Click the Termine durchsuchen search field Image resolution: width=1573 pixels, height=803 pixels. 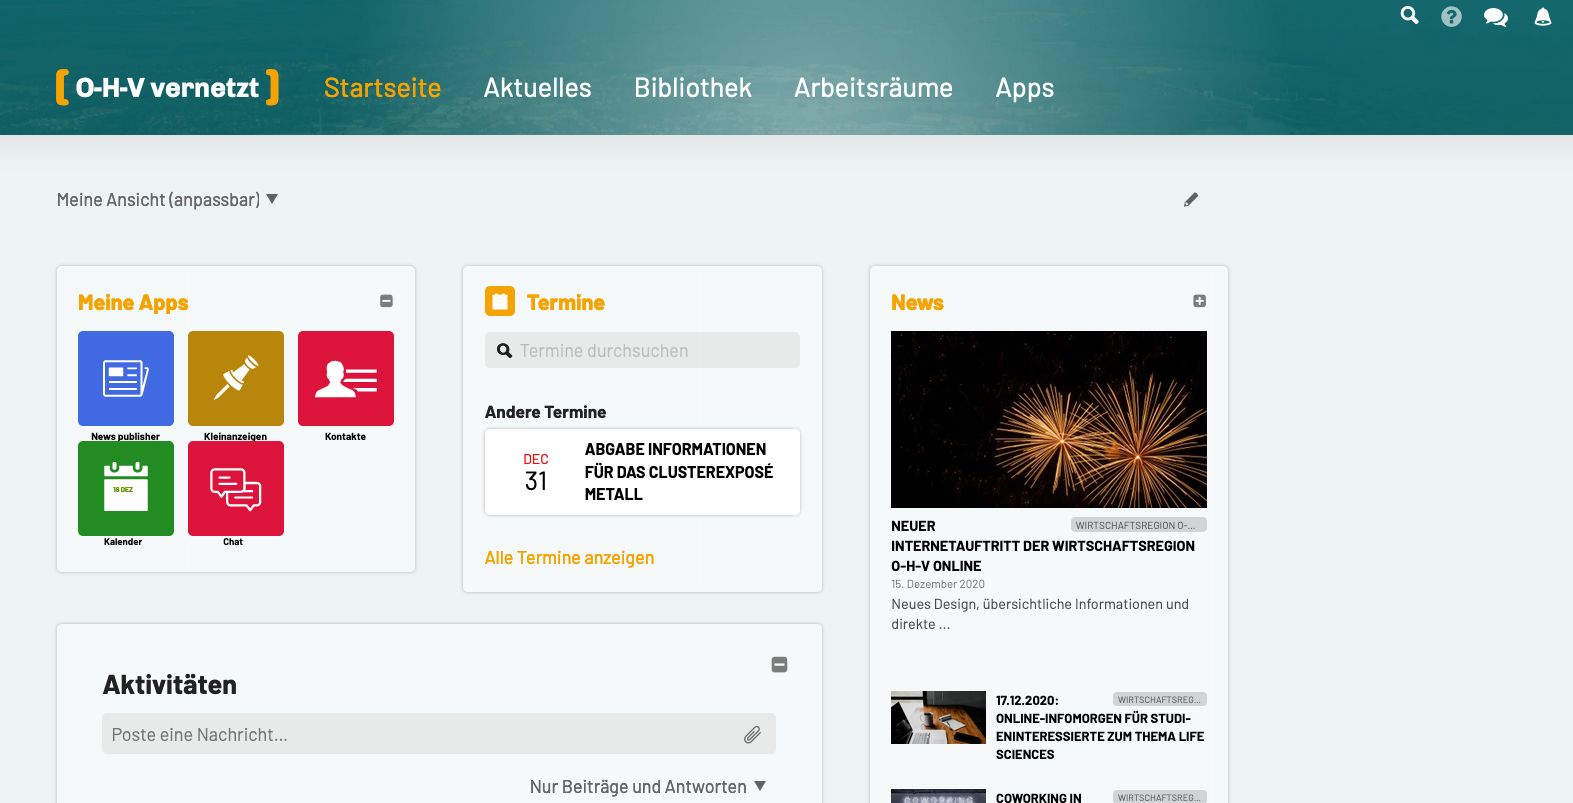click(642, 350)
